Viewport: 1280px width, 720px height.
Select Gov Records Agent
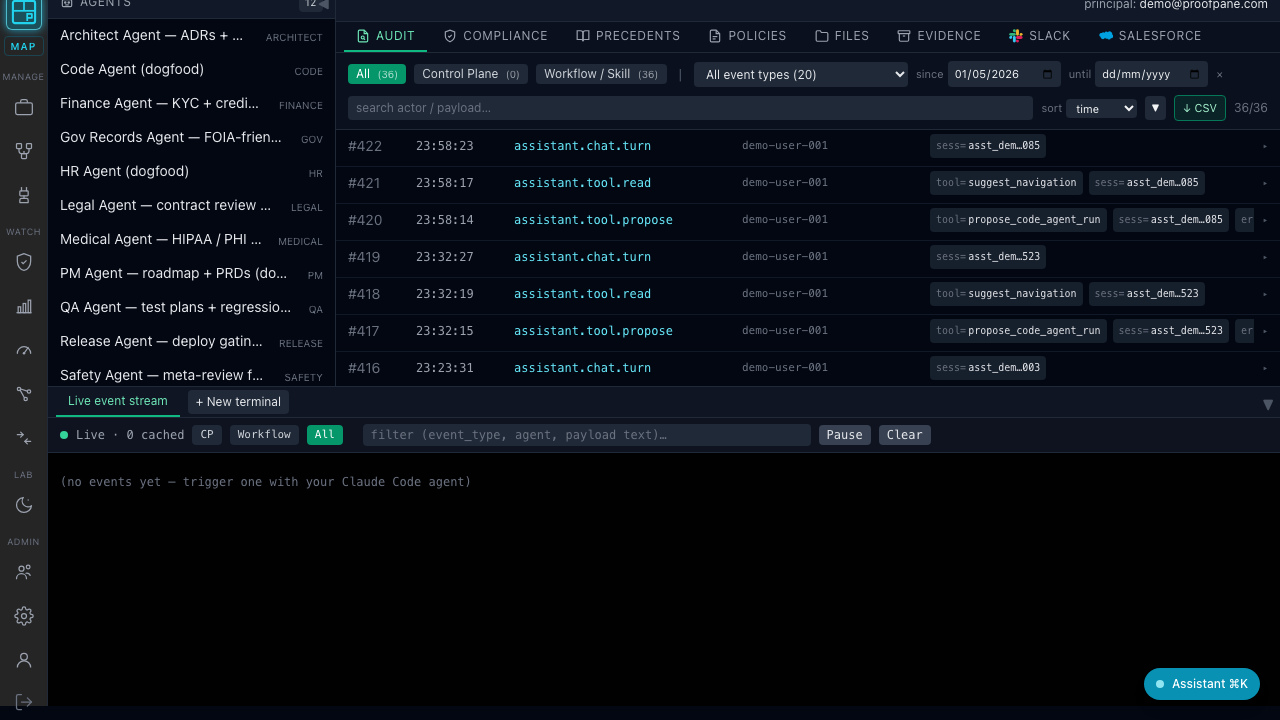pos(191,138)
